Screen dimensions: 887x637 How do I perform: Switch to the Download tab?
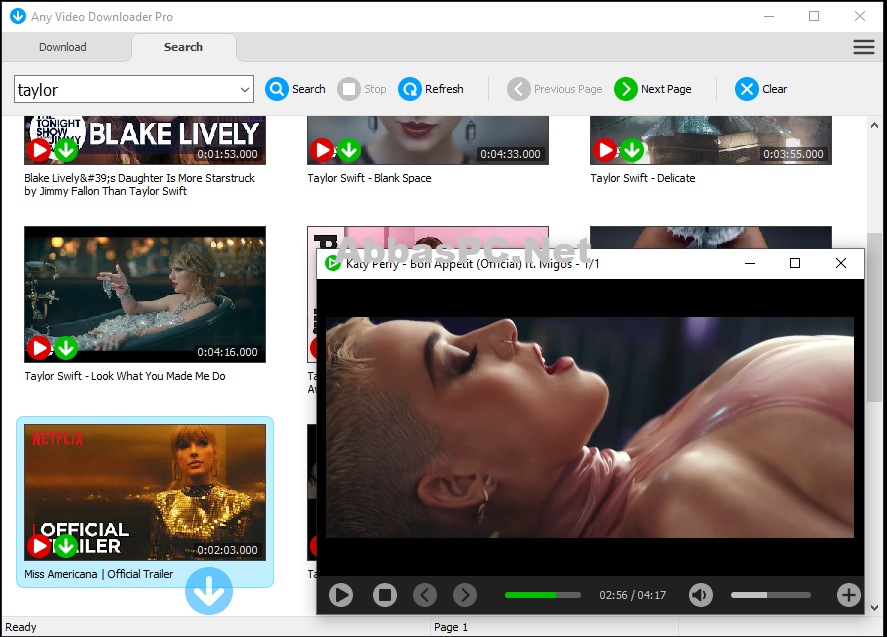(63, 47)
